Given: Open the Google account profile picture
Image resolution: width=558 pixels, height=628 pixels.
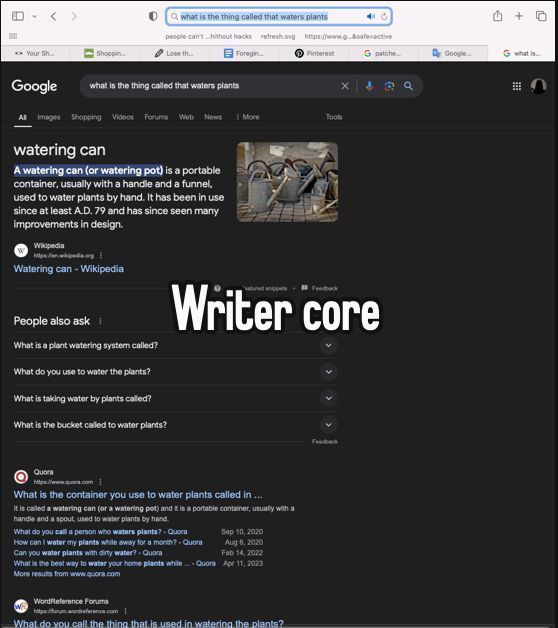Looking at the screenshot, I should [538, 86].
